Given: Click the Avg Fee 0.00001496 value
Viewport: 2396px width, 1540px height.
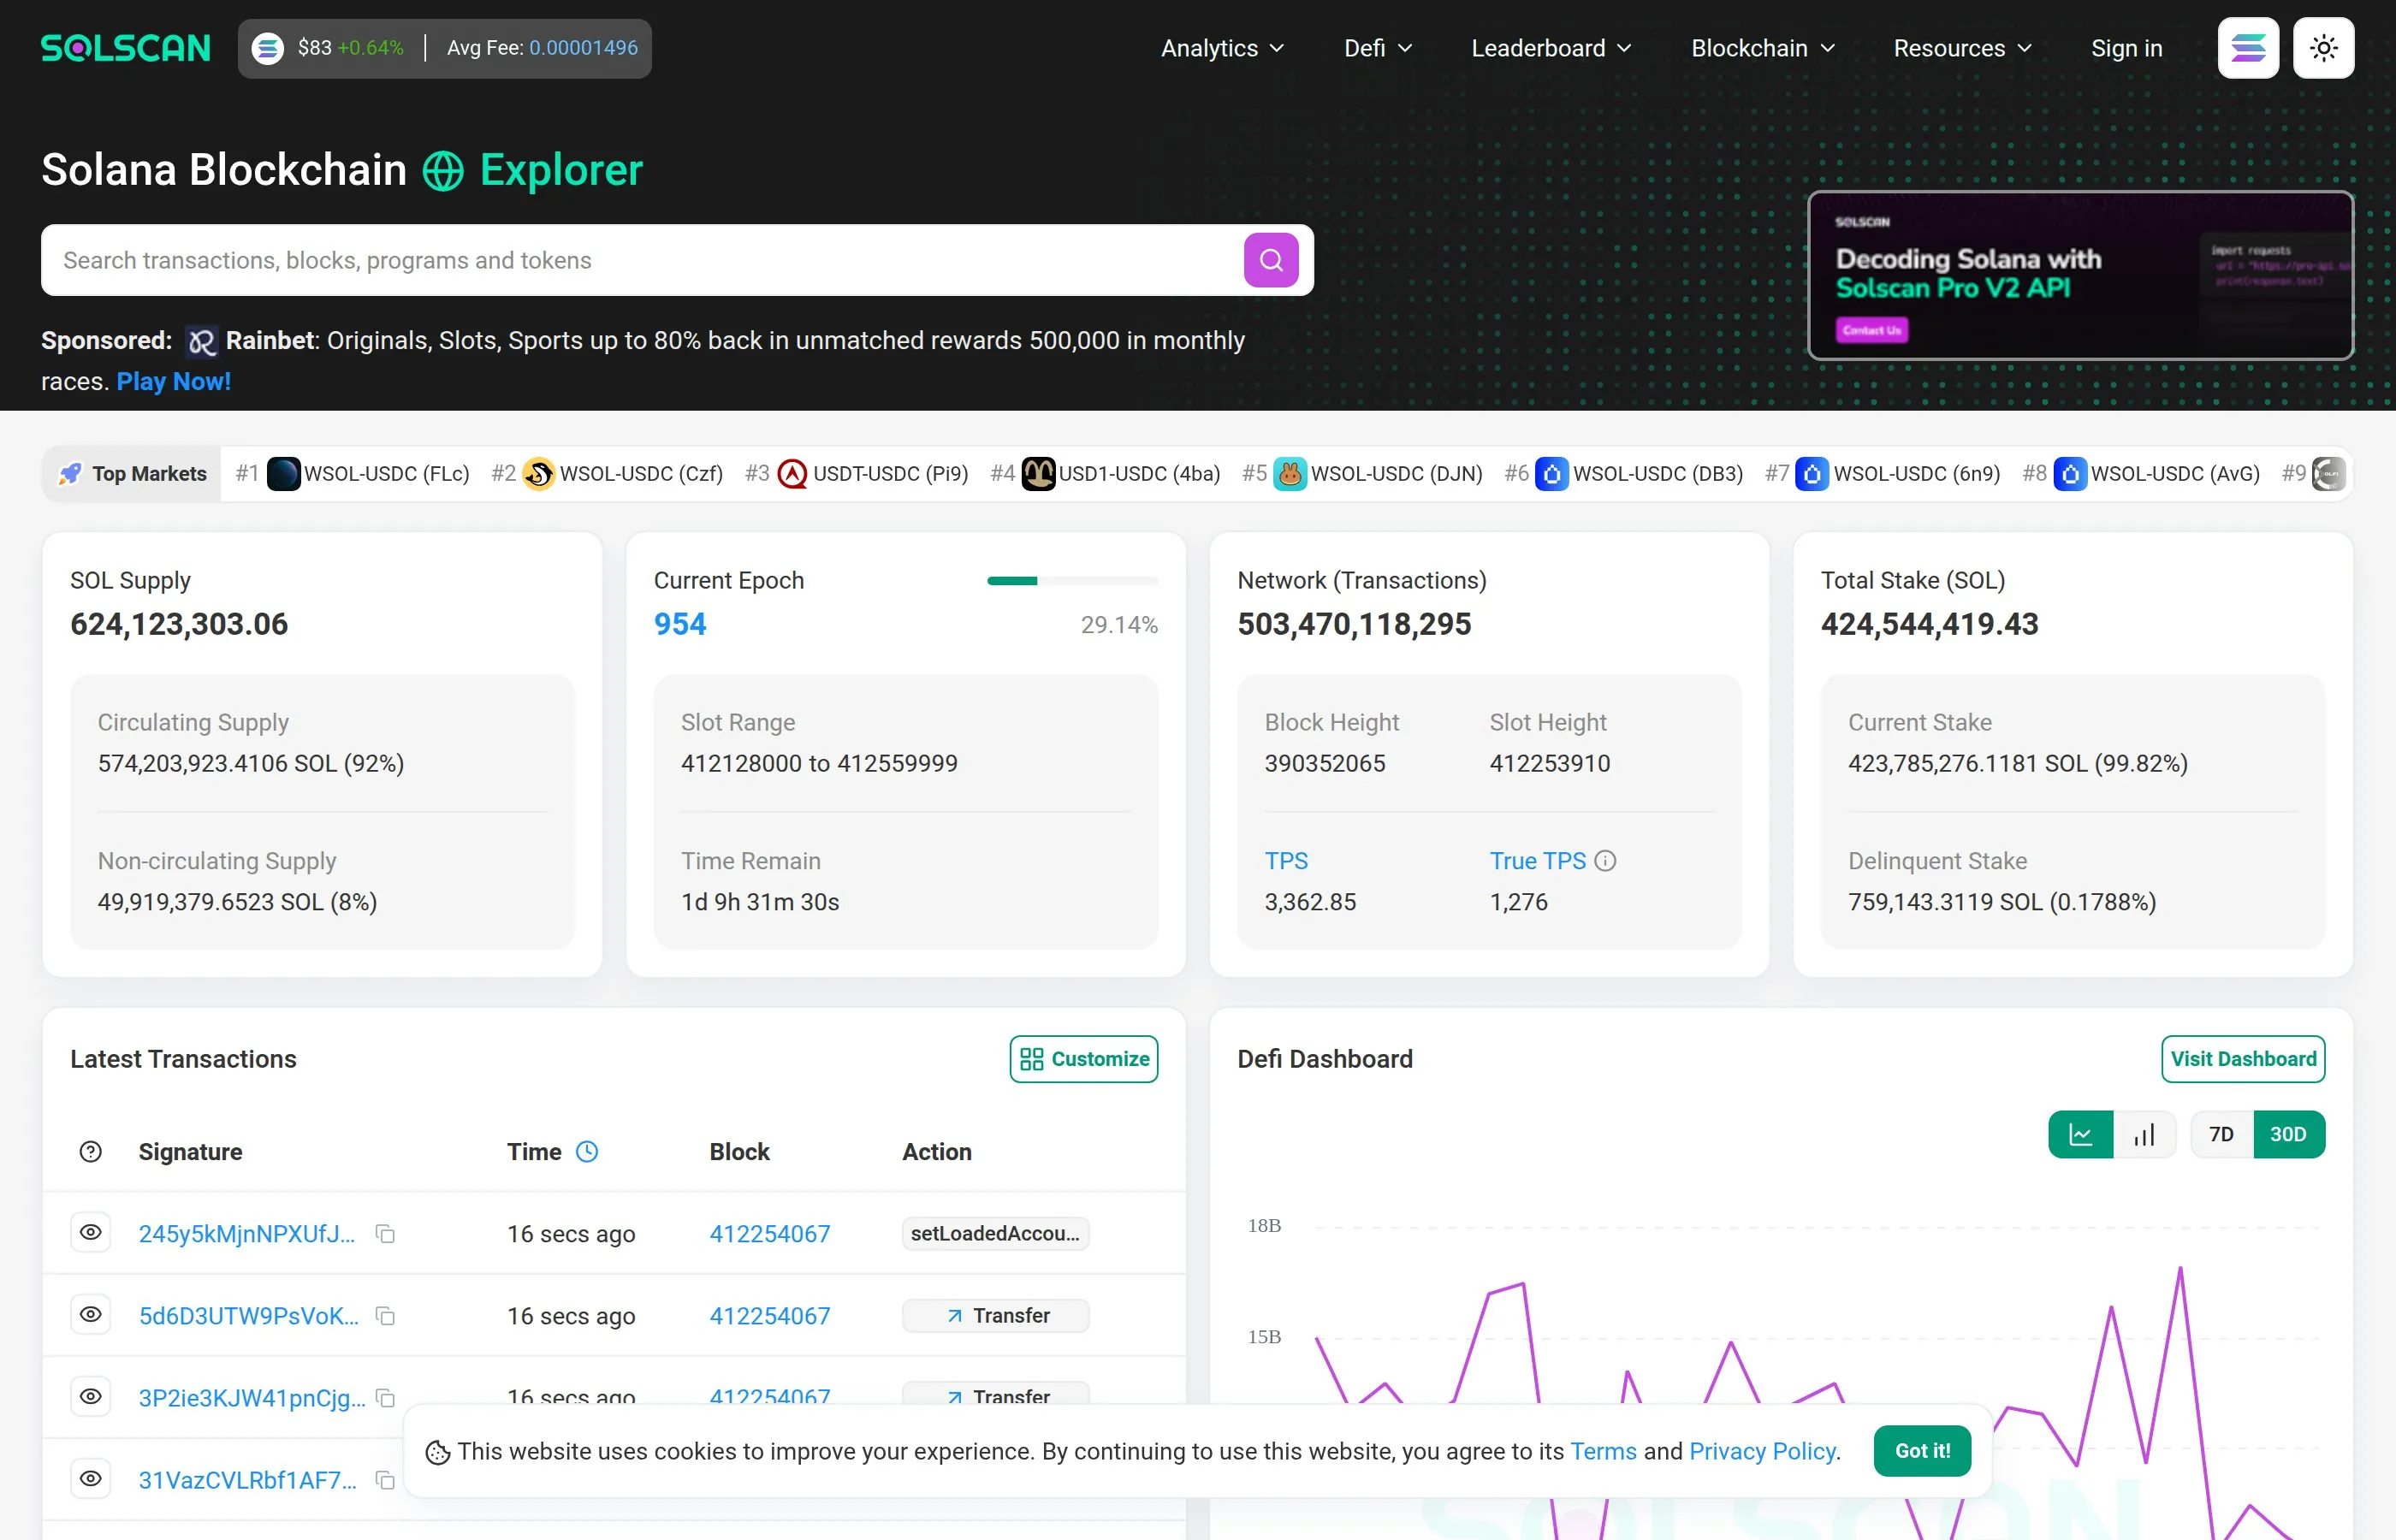Looking at the screenshot, I should [x=583, y=48].
